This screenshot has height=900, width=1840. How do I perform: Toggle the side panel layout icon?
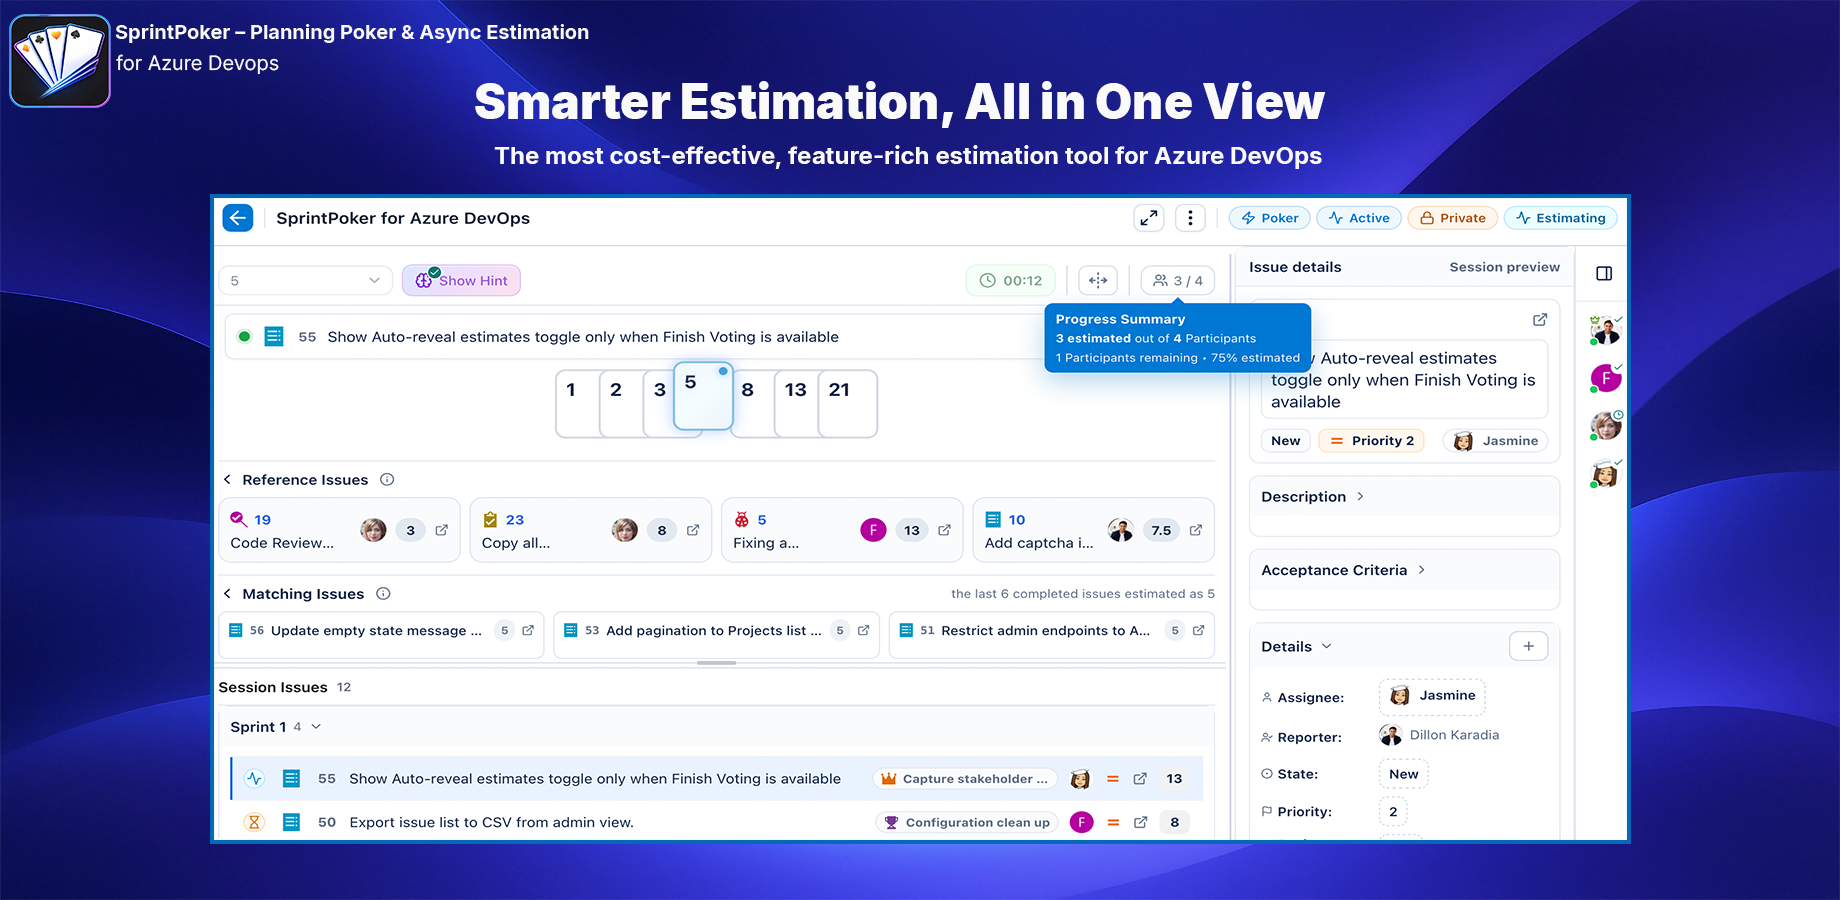pyautogui.click(x=1604, y=273)
